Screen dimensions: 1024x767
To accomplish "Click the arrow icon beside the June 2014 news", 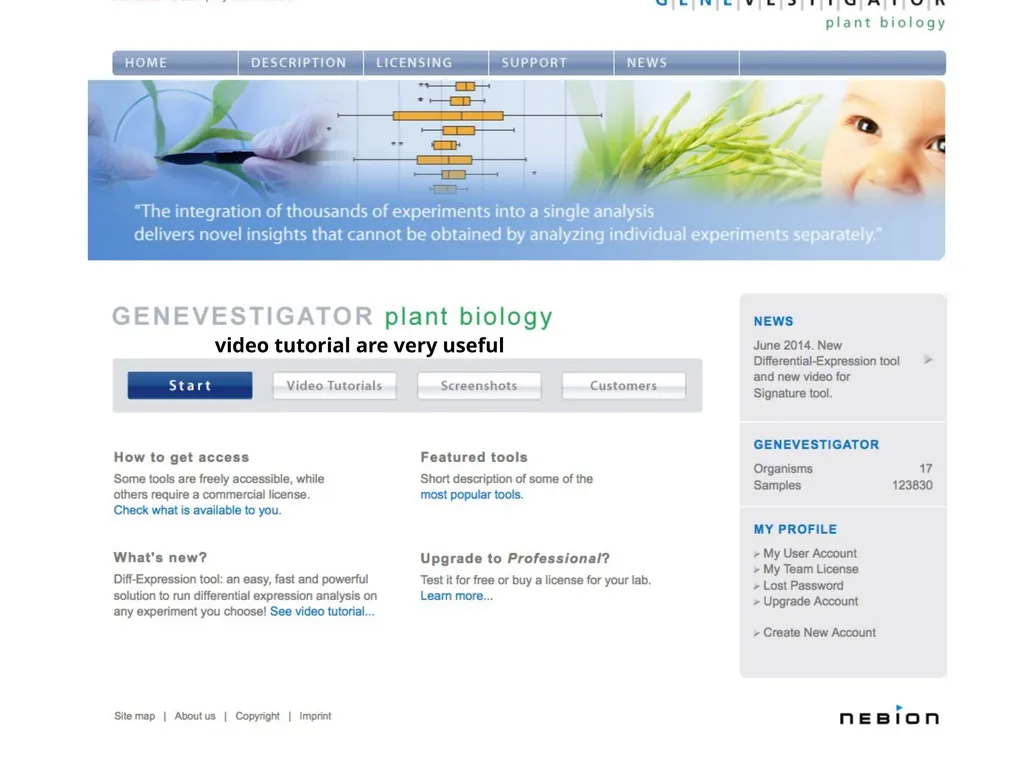I will (x=928, y=359).
